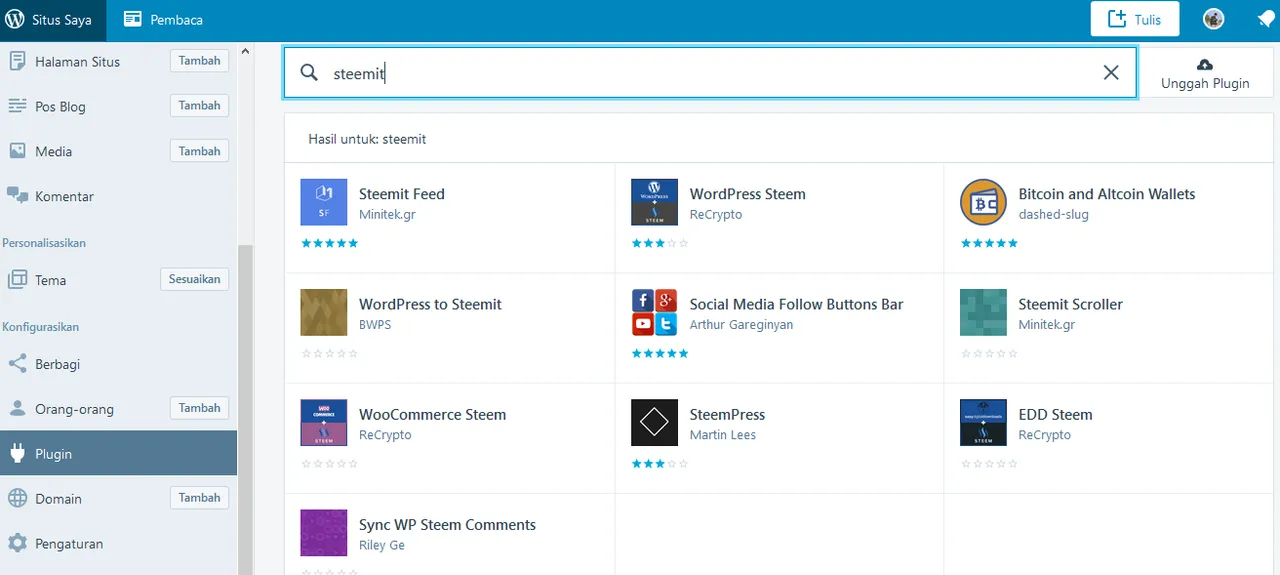Viewport: 1280px width, 575px height.
Task: Click the search magnifier icon
Action: pos(309,73)
